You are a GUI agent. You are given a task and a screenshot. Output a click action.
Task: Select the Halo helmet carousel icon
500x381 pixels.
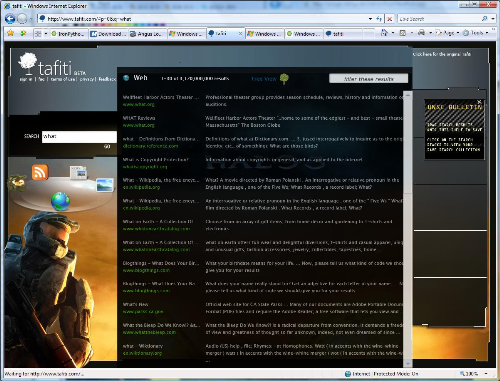[17, 183]
